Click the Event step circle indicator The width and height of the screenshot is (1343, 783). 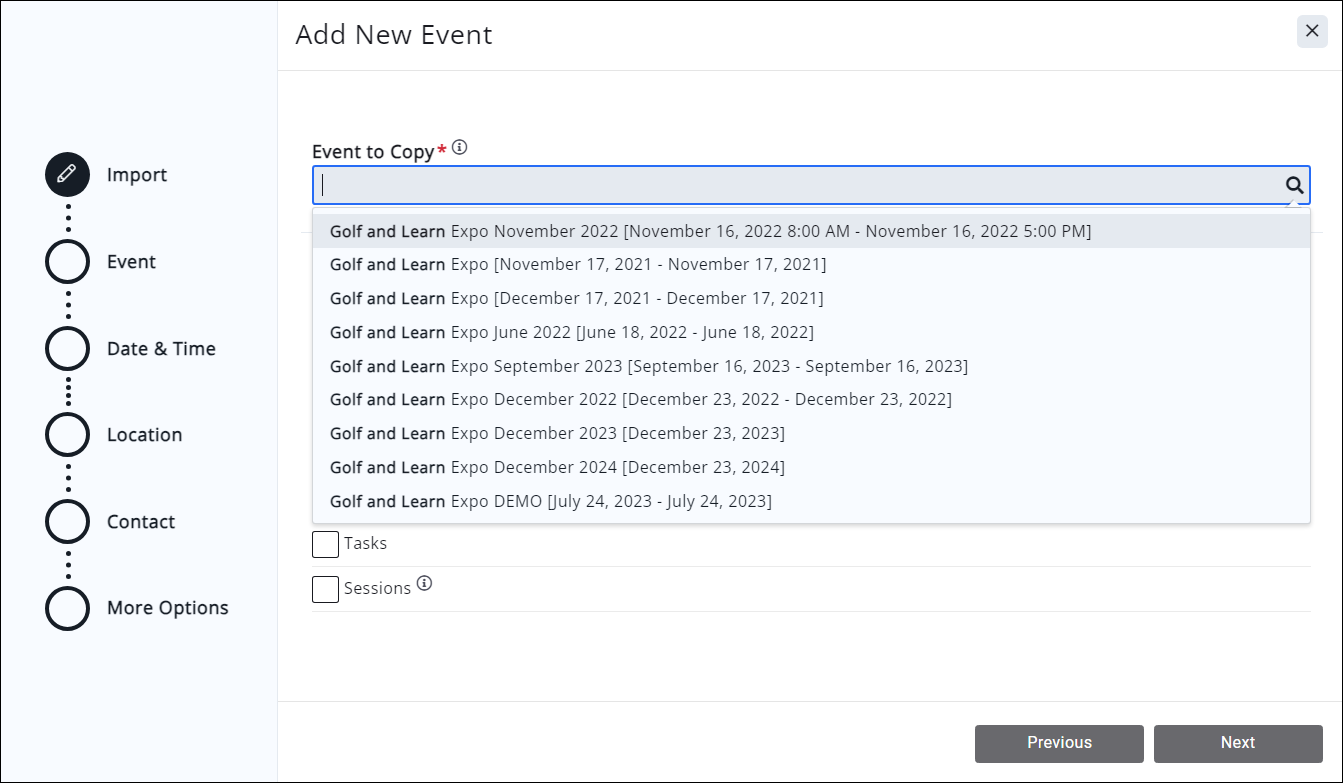tap(66, 261)
